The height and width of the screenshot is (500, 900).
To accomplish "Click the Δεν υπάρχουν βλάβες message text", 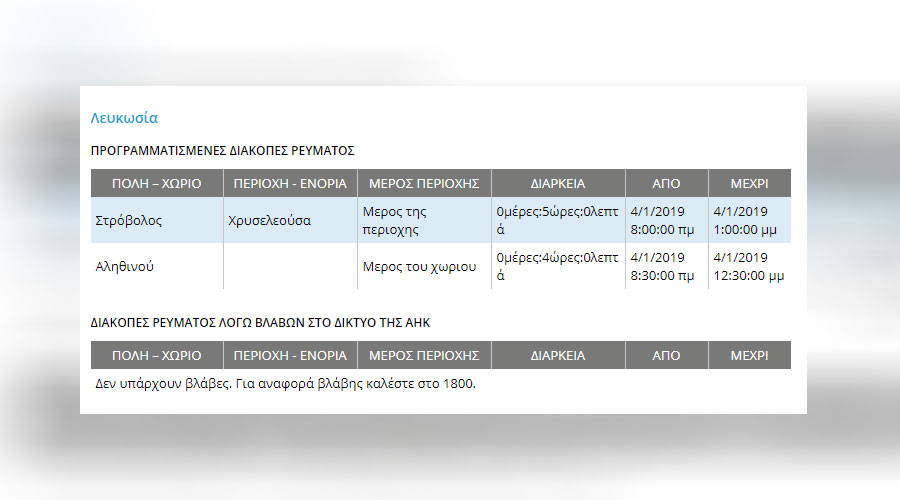I will [285, 383].
